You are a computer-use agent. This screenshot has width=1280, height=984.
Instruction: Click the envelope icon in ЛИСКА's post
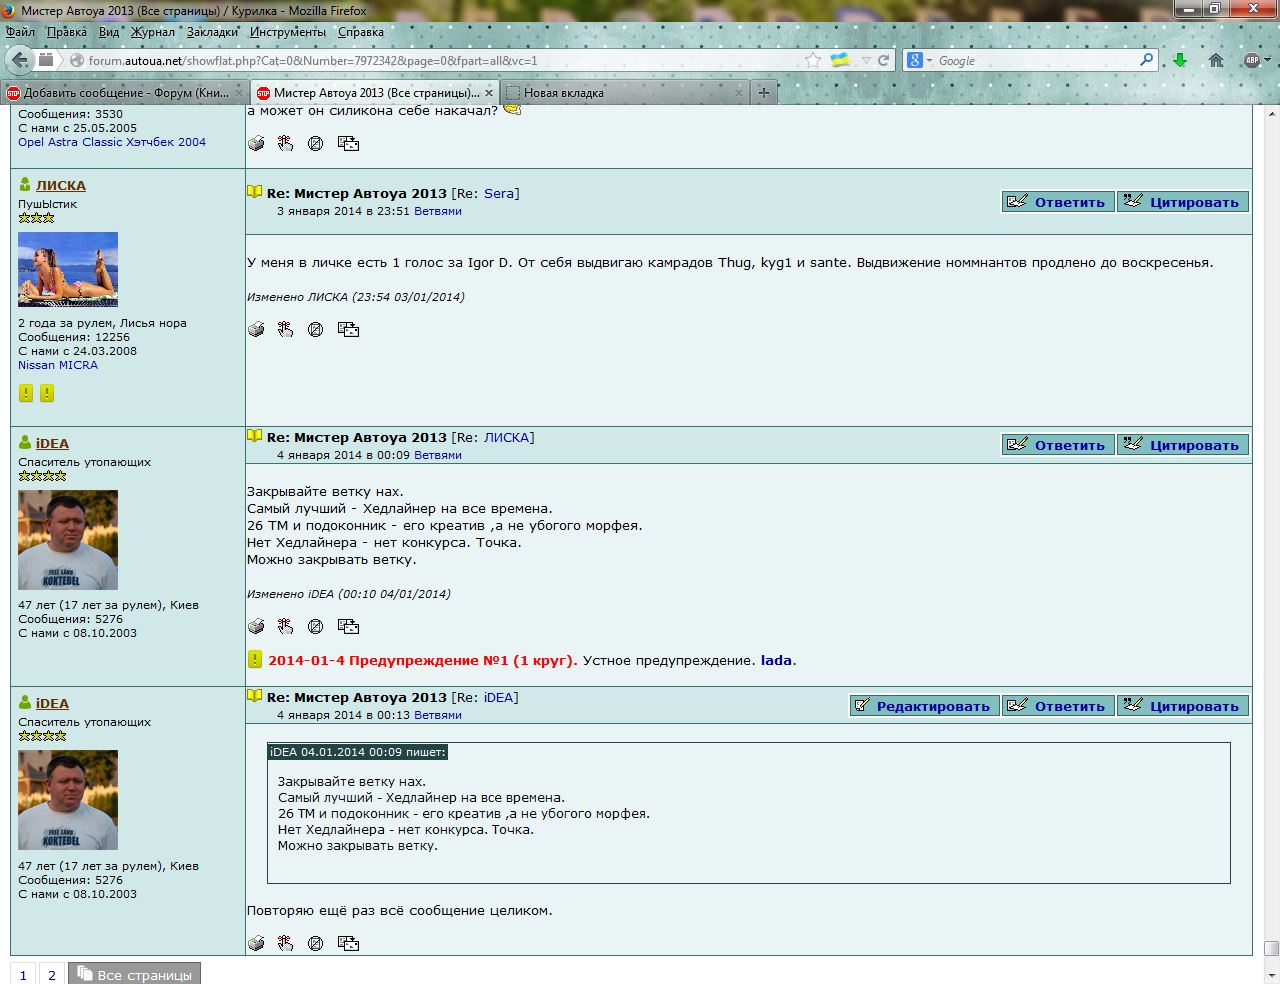[348, 329]
